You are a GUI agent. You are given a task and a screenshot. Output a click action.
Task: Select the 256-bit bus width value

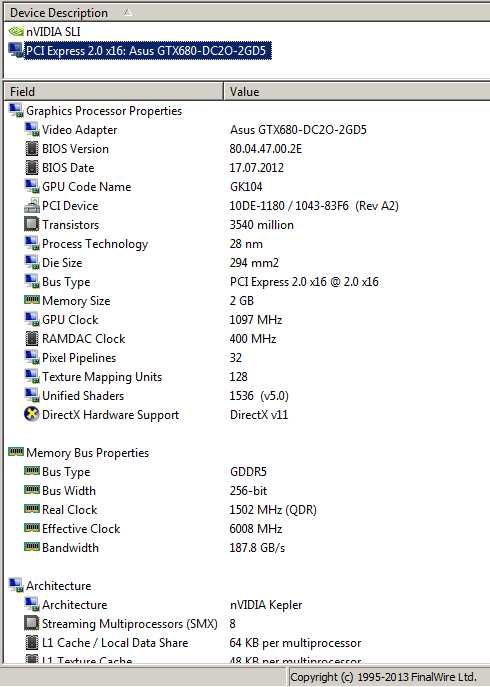tap(249, 490)
